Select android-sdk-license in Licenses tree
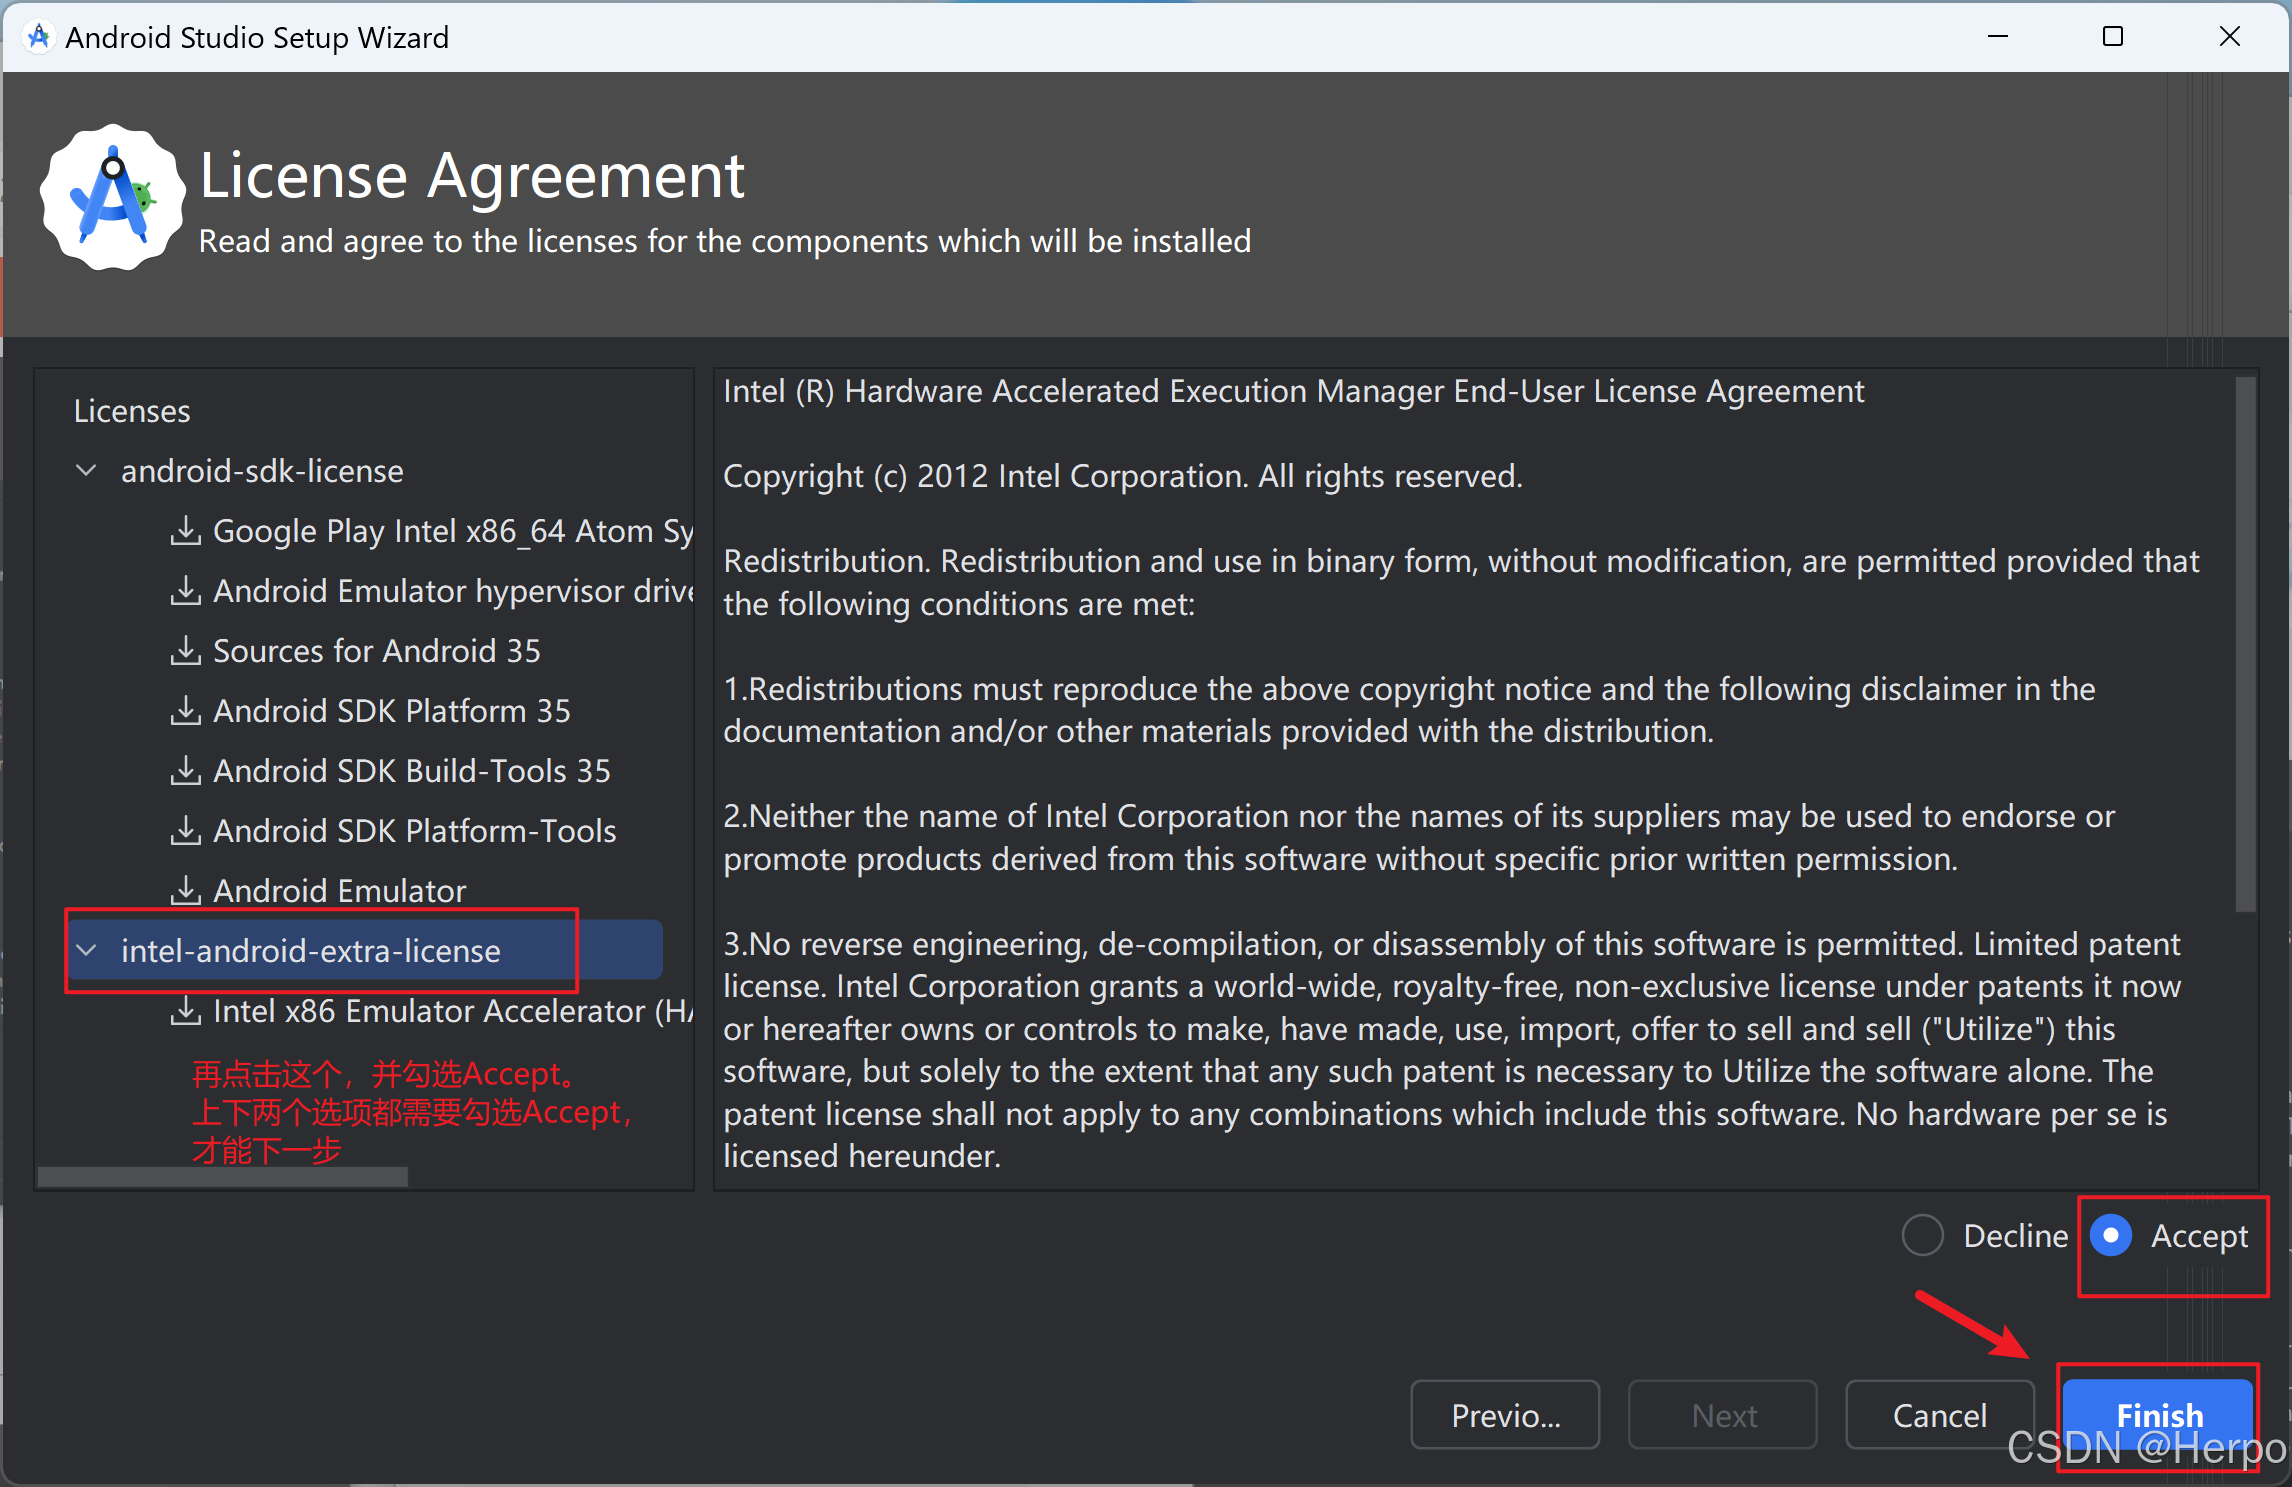 pos(262,471)
